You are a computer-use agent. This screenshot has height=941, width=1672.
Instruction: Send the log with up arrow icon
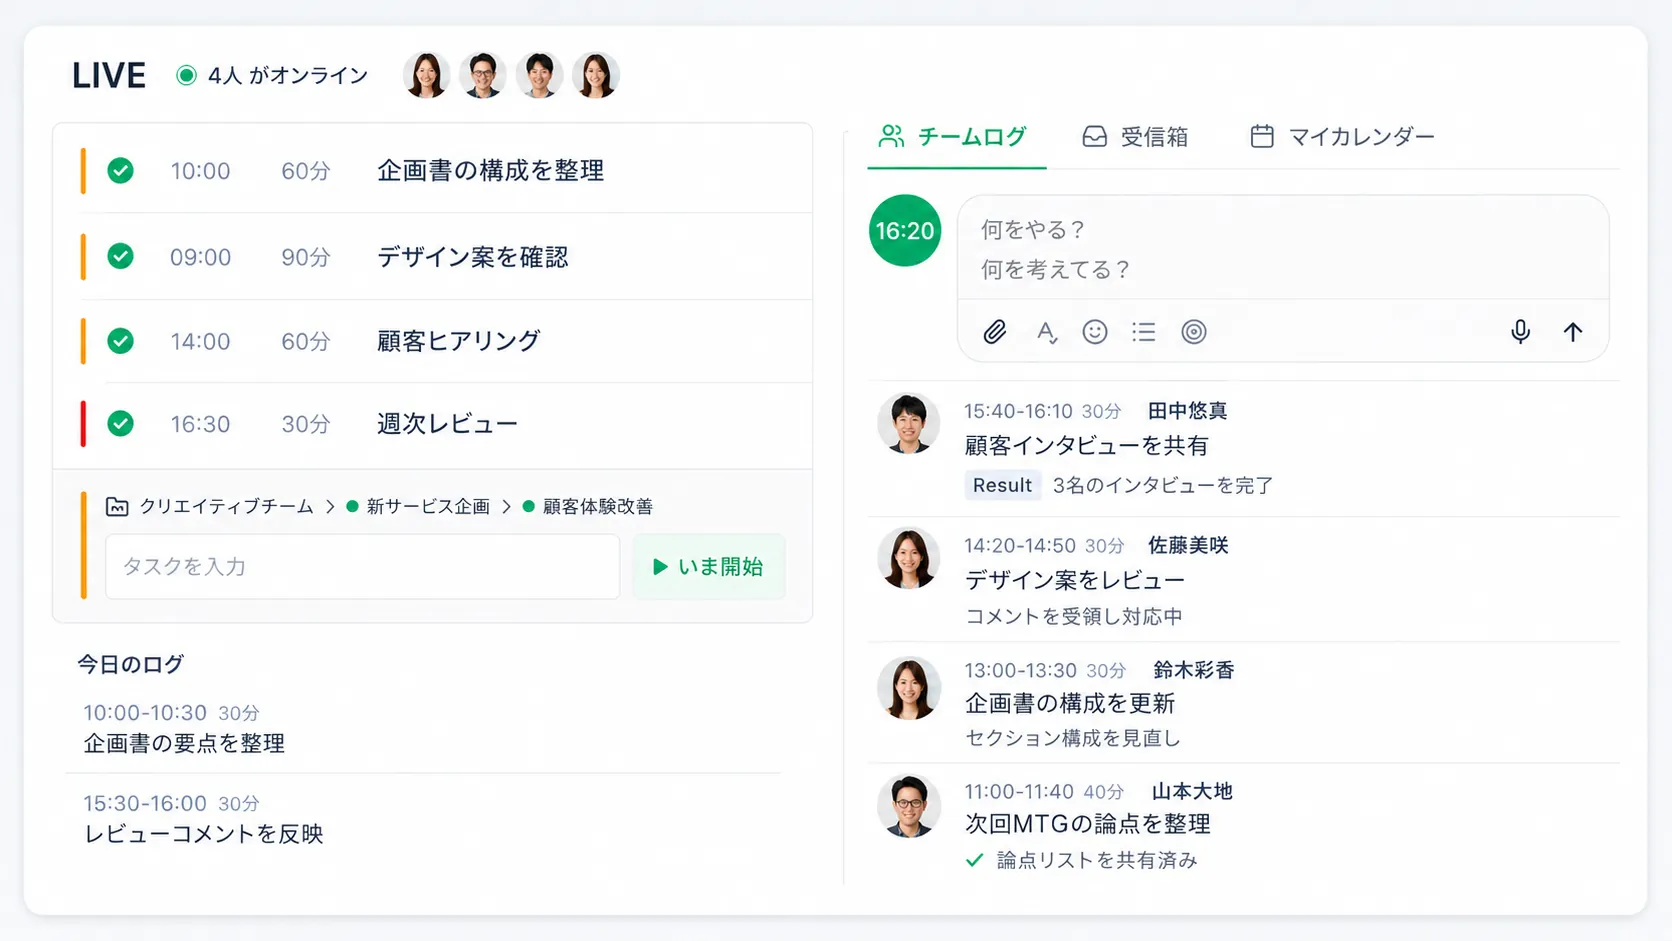(x=1573, y=332)
